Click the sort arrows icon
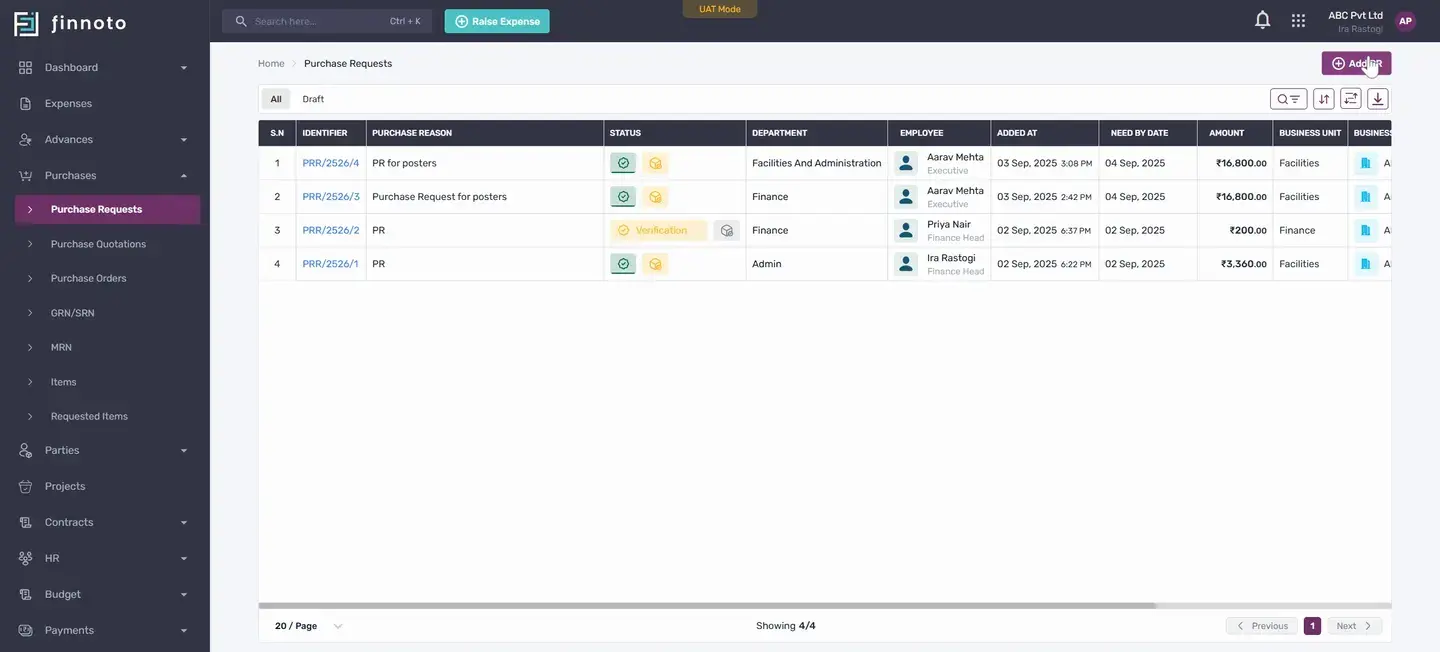Image resolution: width=1440 pixels, height=652 pixels. coord(1324,99)
